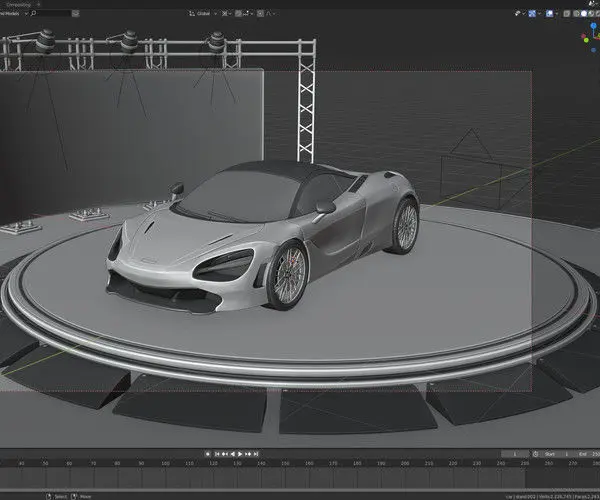The image size is (600, 500).
Task: Click the red negative X axis gizmo dot
Action: pyautogui.click(x=584, y=36)
